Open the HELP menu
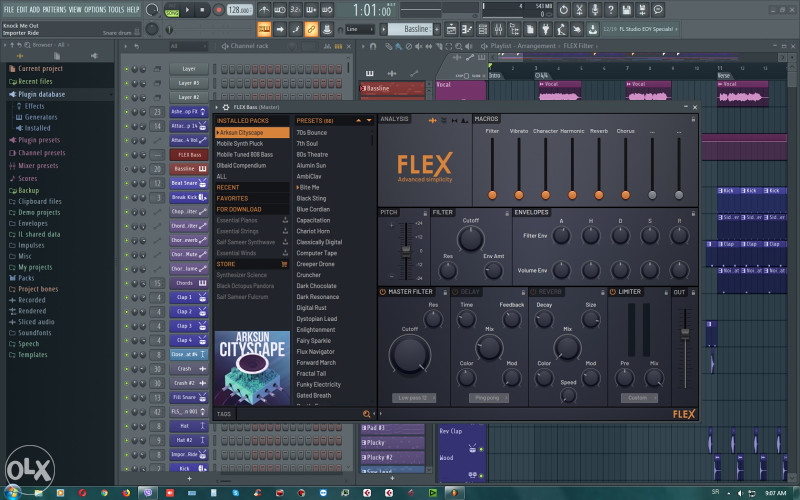Image resolution: width=800 pixels, height=500 pixels. coord(133,9)
